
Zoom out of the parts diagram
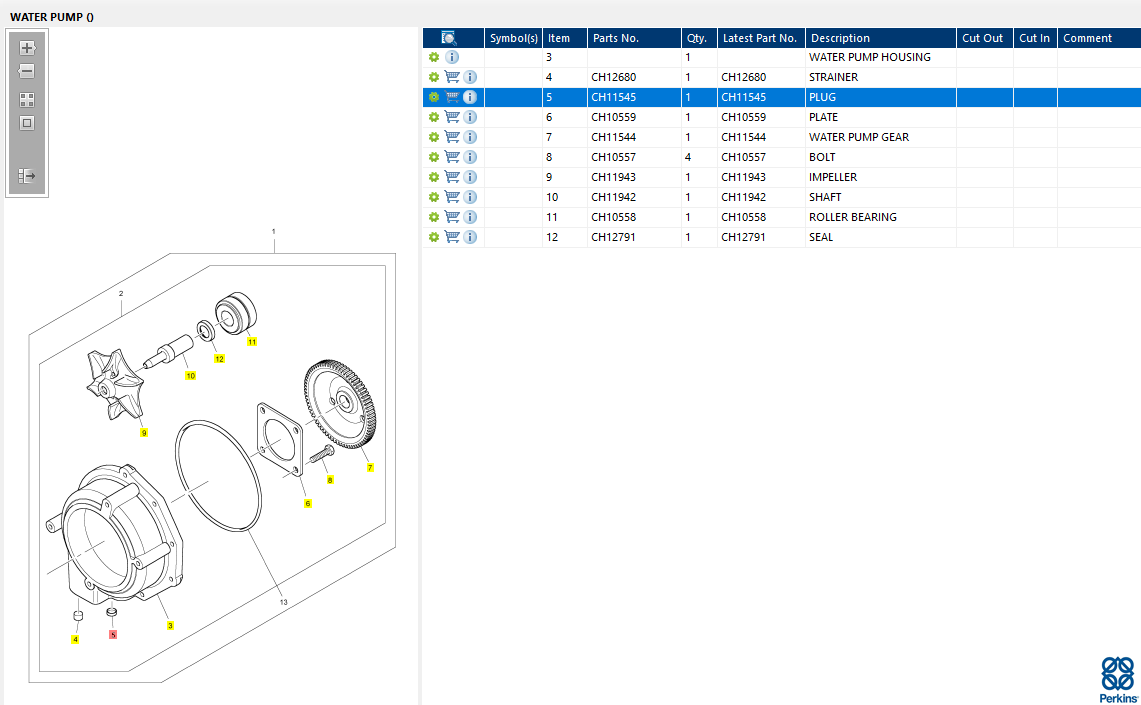27,72
